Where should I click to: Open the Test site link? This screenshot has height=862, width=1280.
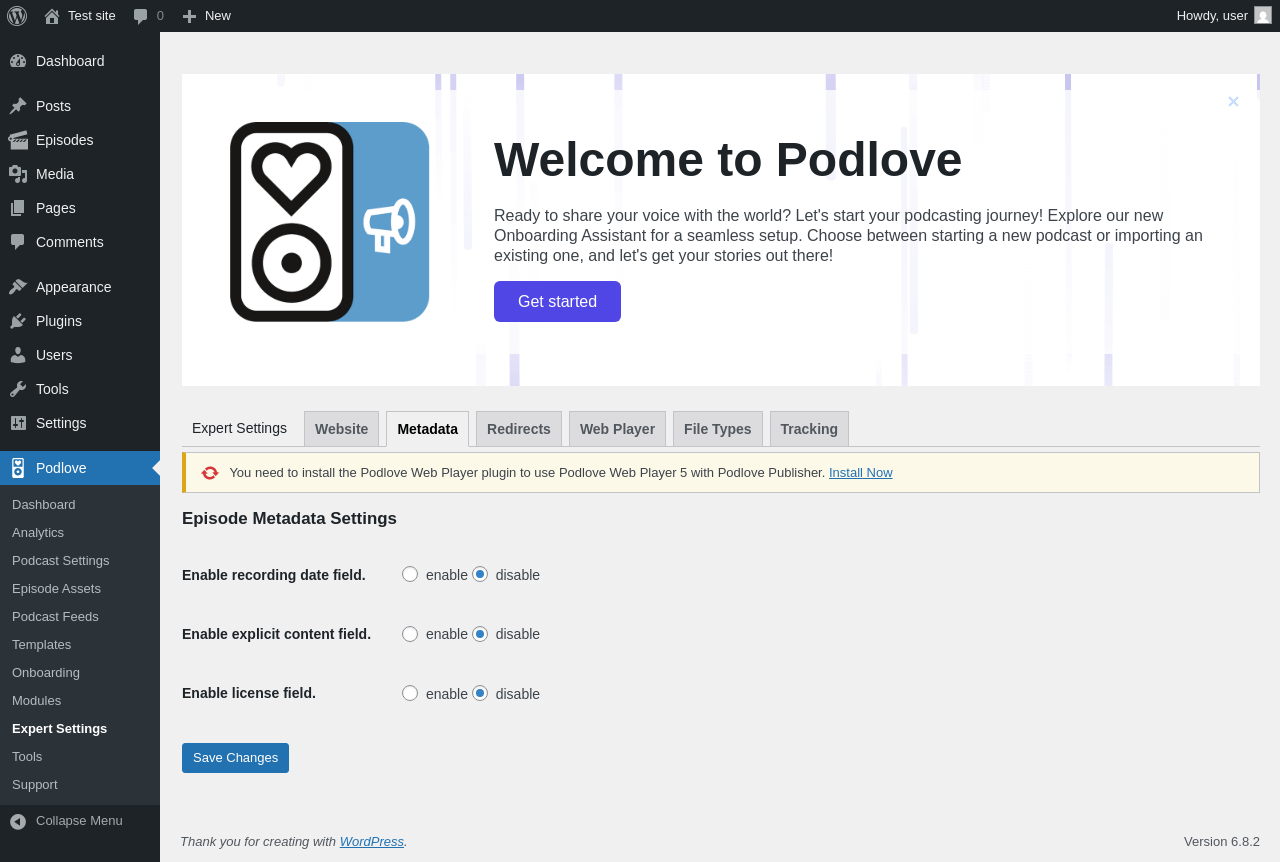click(80, 16)
